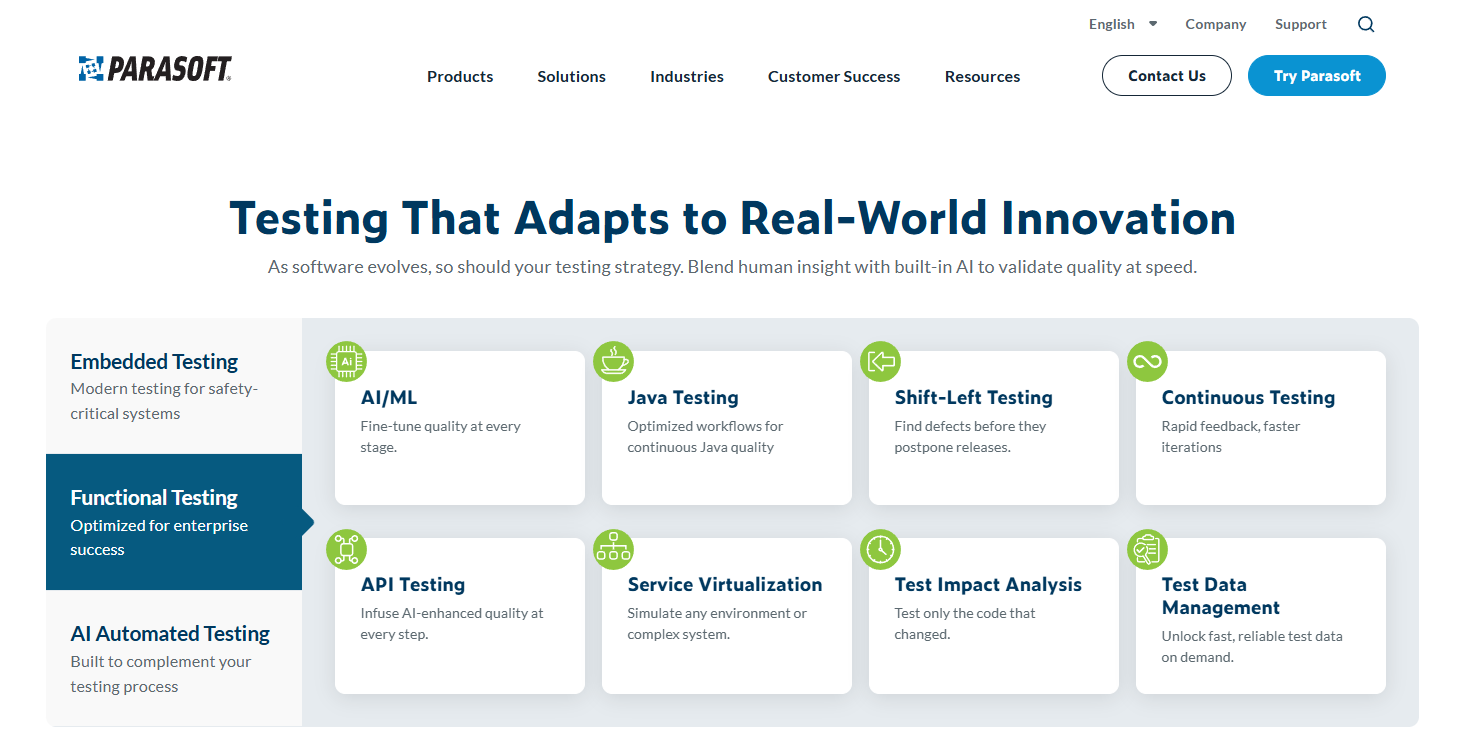Select the AI Automated Testing tab
Viewport: 1458px width, 747px height.
pos(174,658)
